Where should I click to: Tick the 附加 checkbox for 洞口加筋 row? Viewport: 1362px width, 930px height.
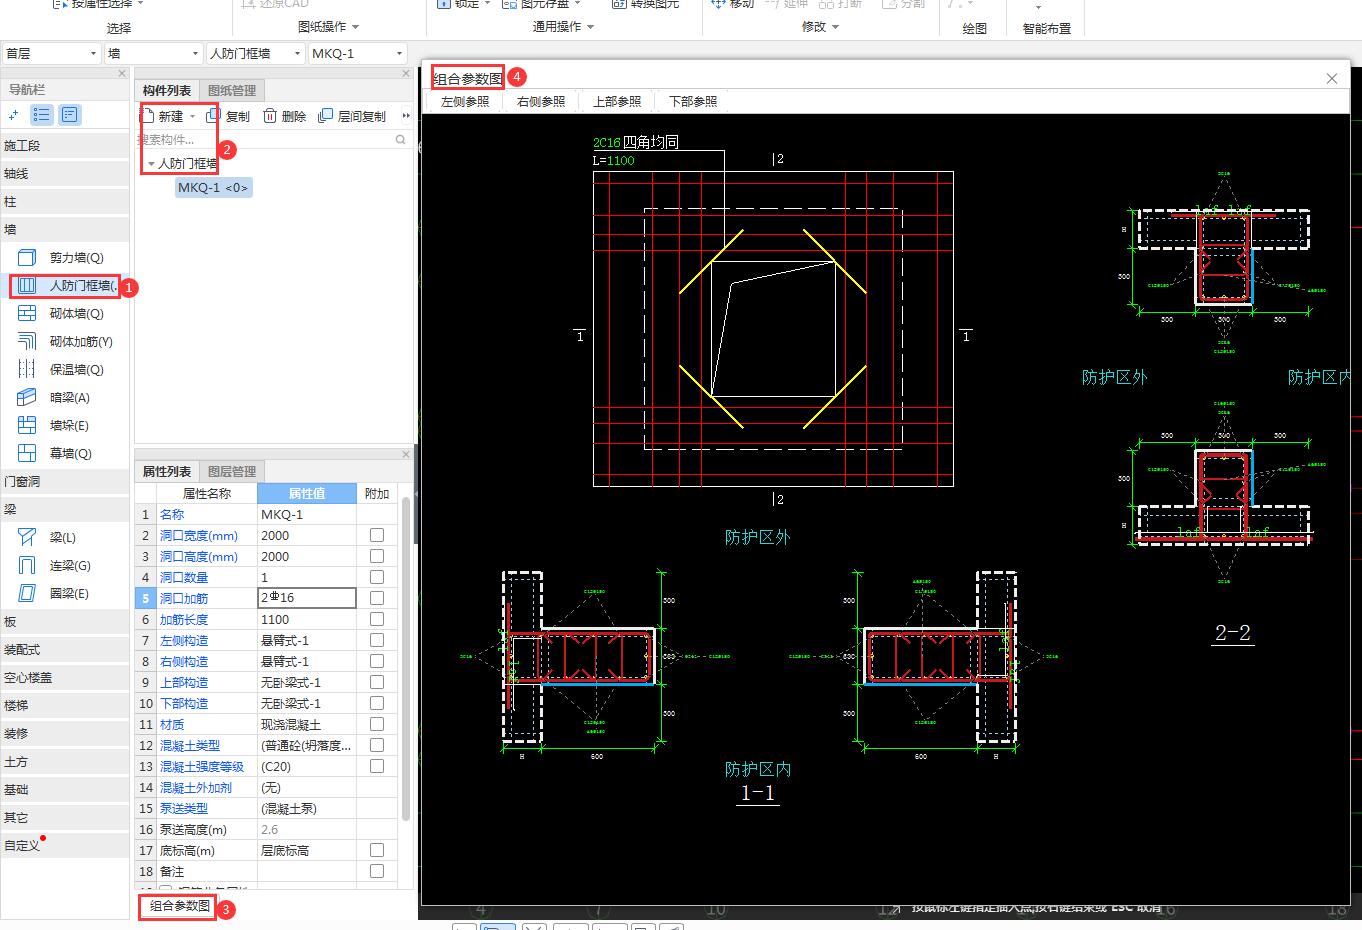[377, 598]
